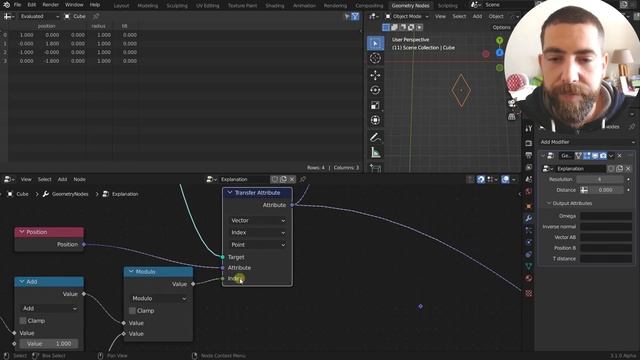The width and height of the screenshot is (640, 360).
Task: Select the Transform tool in viewport toolbar
Action: [x=375, y=120]
